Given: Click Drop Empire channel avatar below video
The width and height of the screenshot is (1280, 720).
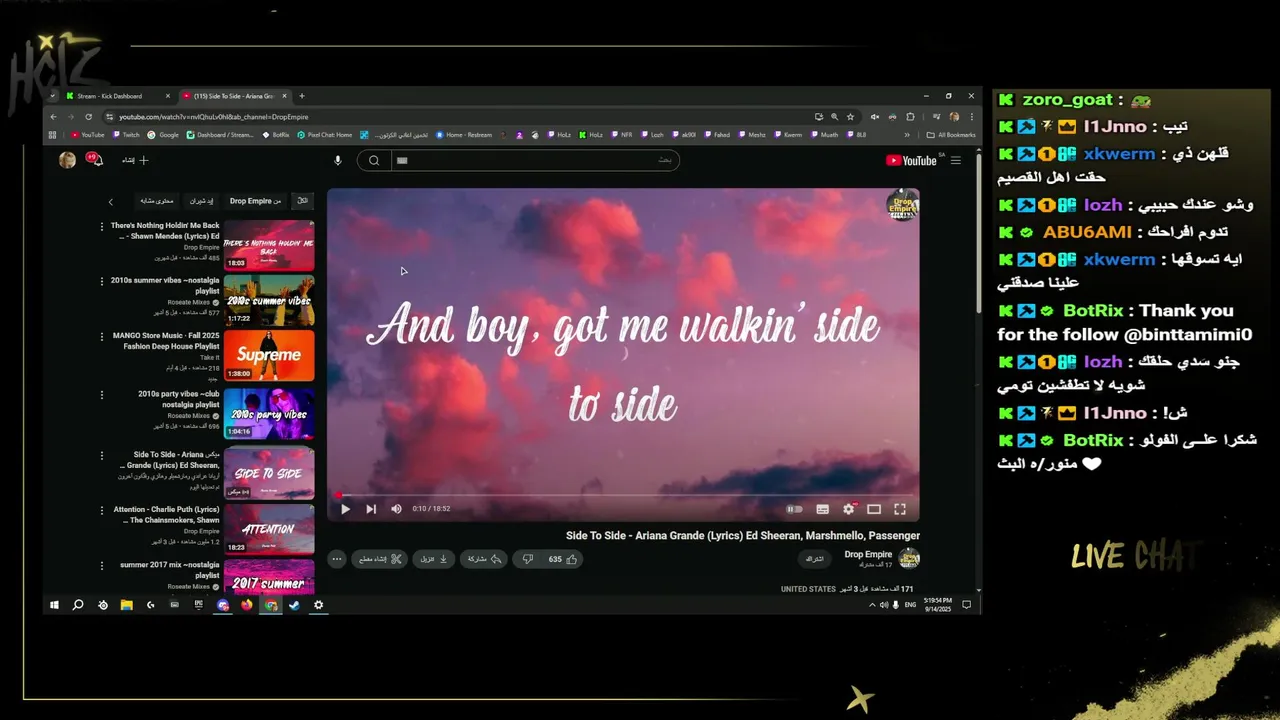Looking at the screenshot, I should pyautogui.click(x=909, y=559).
